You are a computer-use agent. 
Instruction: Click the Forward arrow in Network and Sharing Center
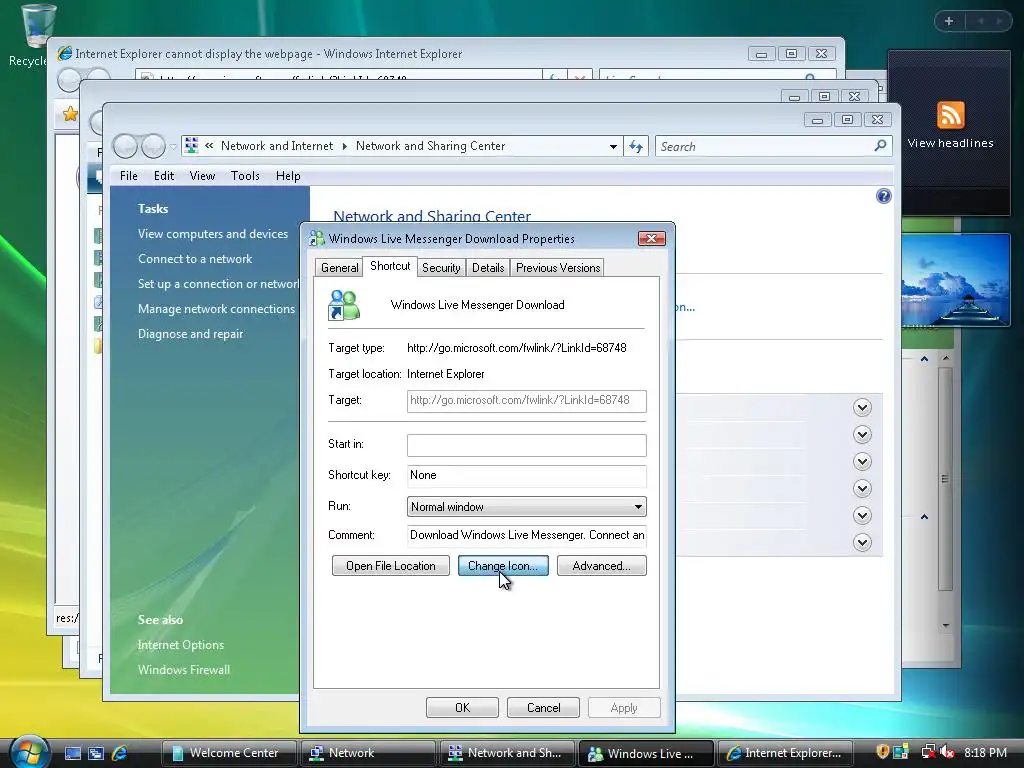click(153, 146)
